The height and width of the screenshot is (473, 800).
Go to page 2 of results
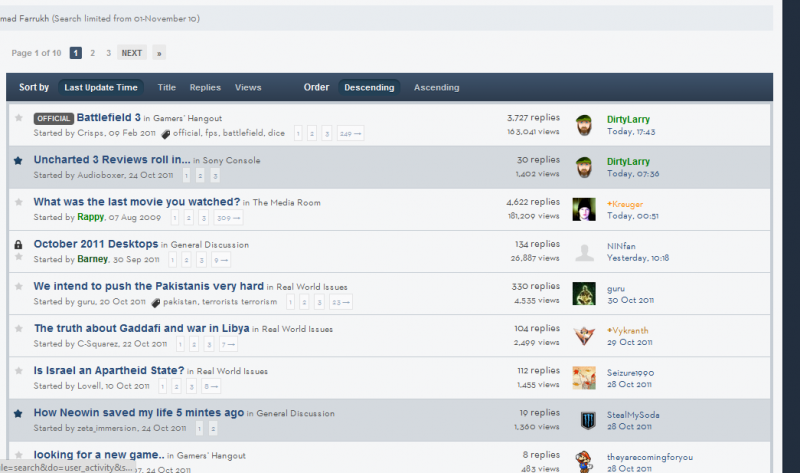[92, 53]
